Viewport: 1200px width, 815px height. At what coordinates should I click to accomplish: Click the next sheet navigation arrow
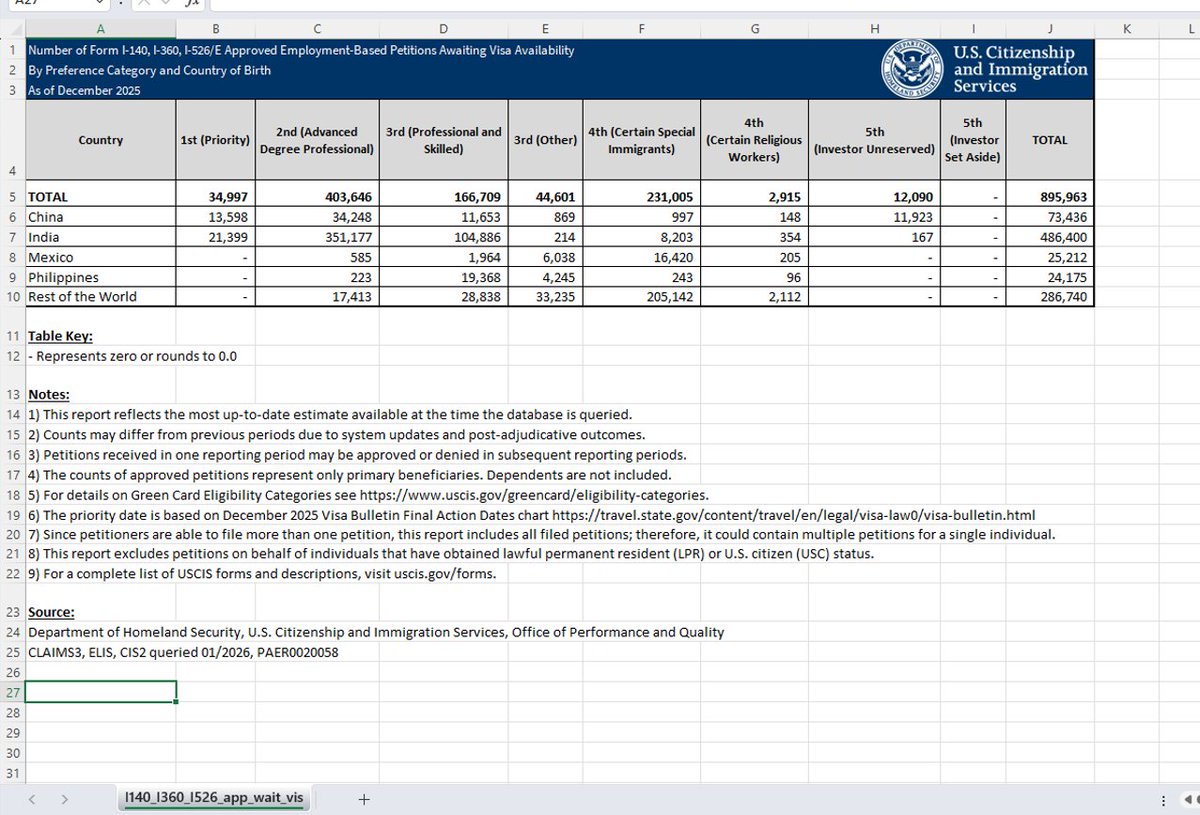(65, 799)
